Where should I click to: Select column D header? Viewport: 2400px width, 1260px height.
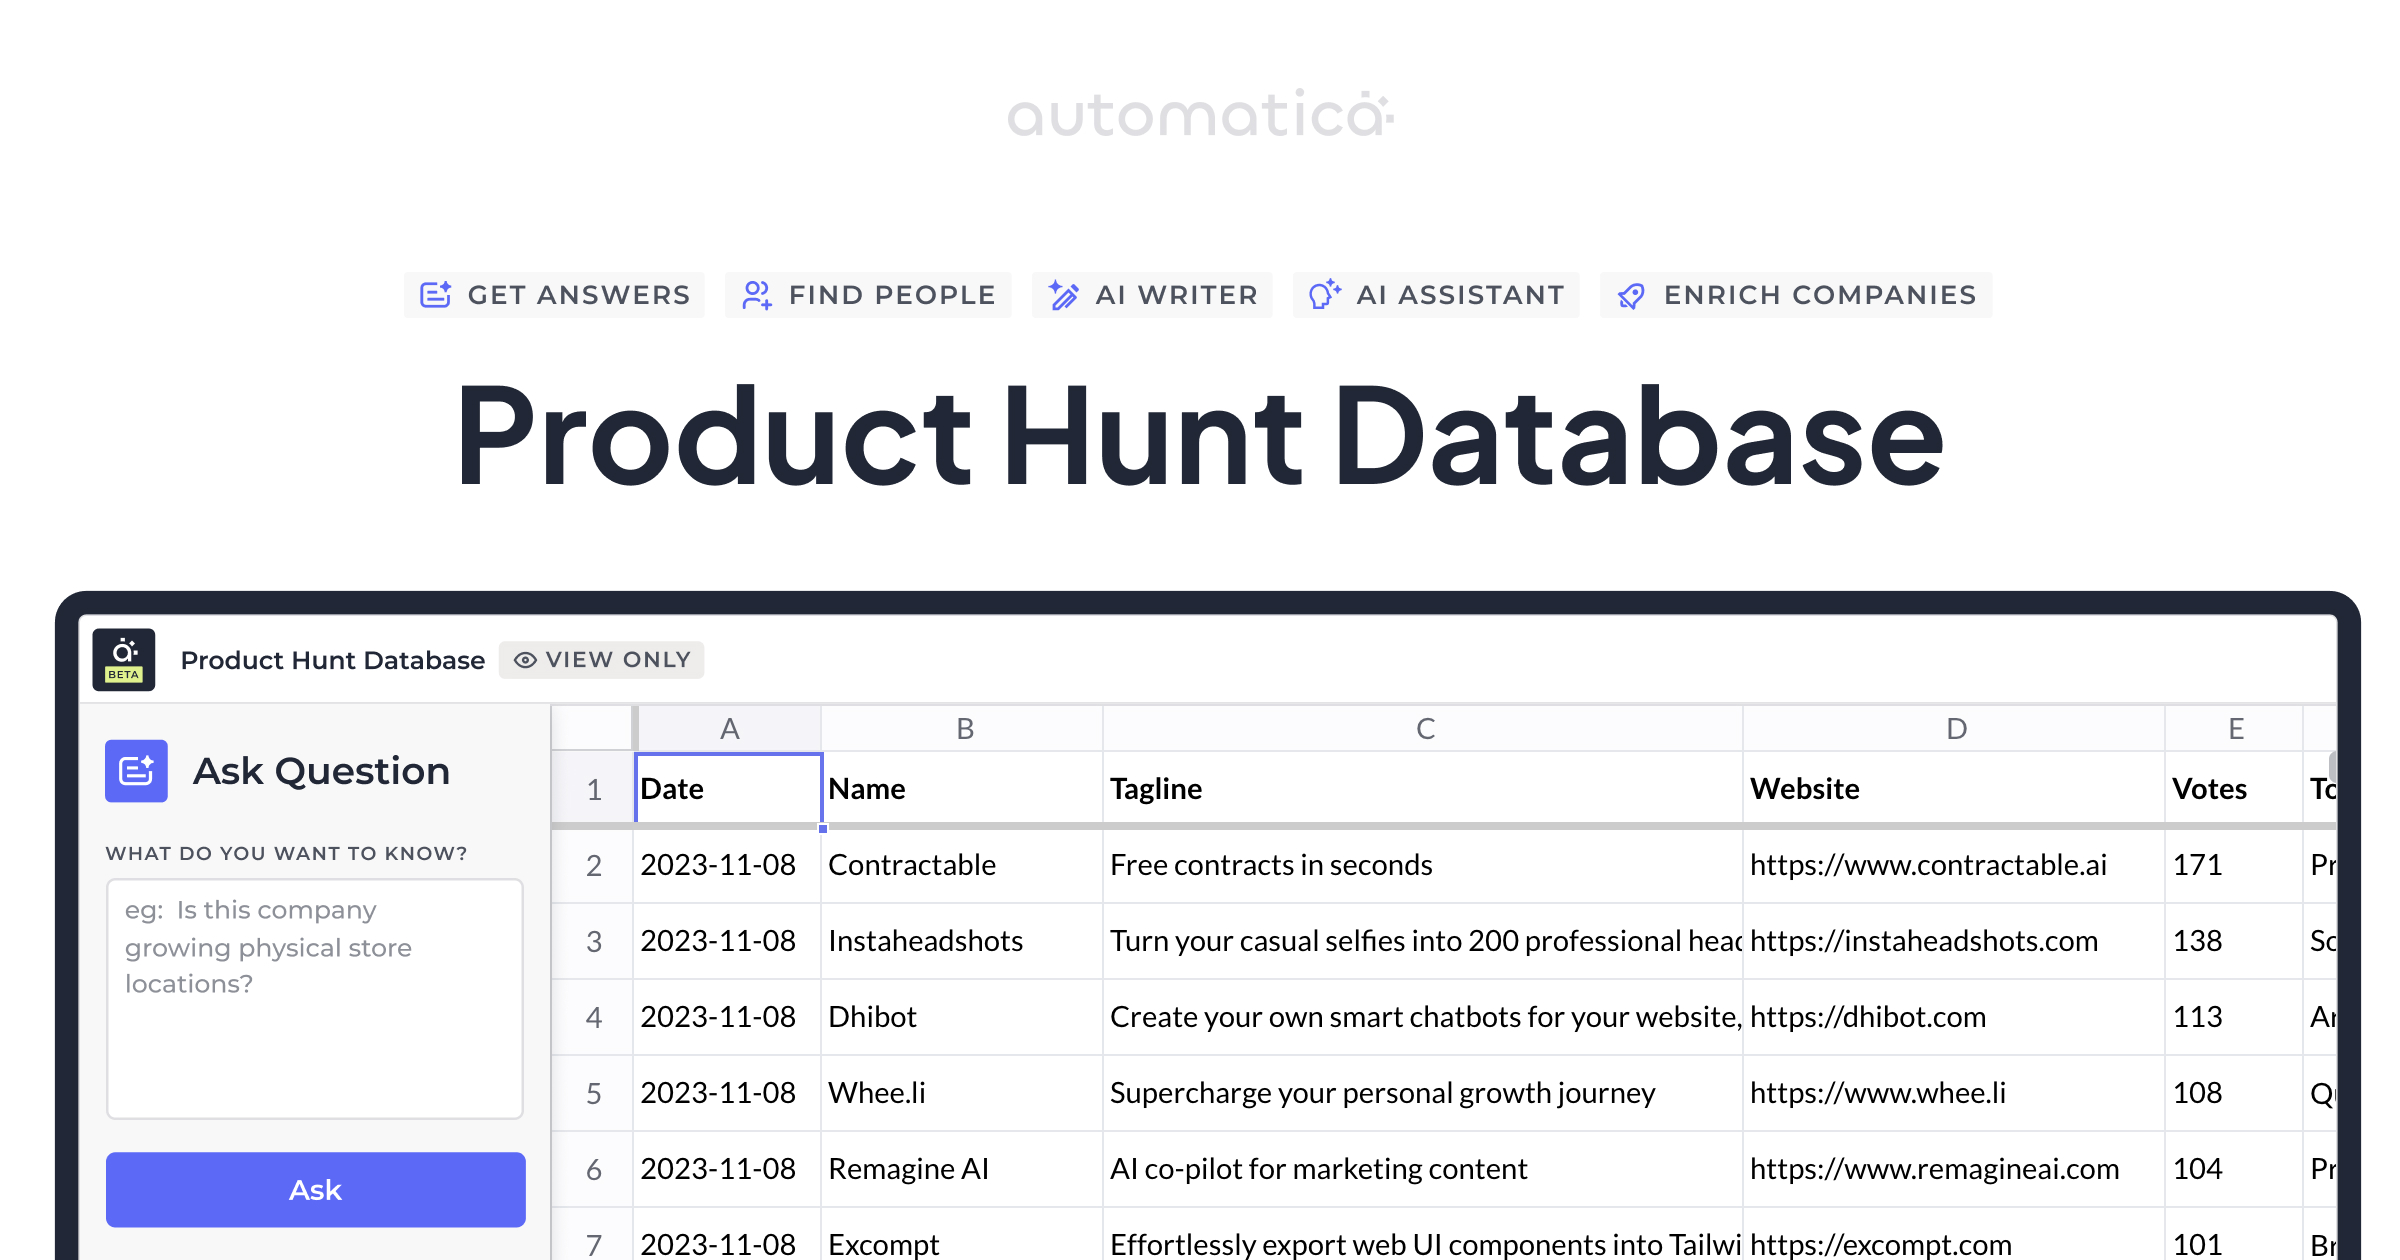1955,729
